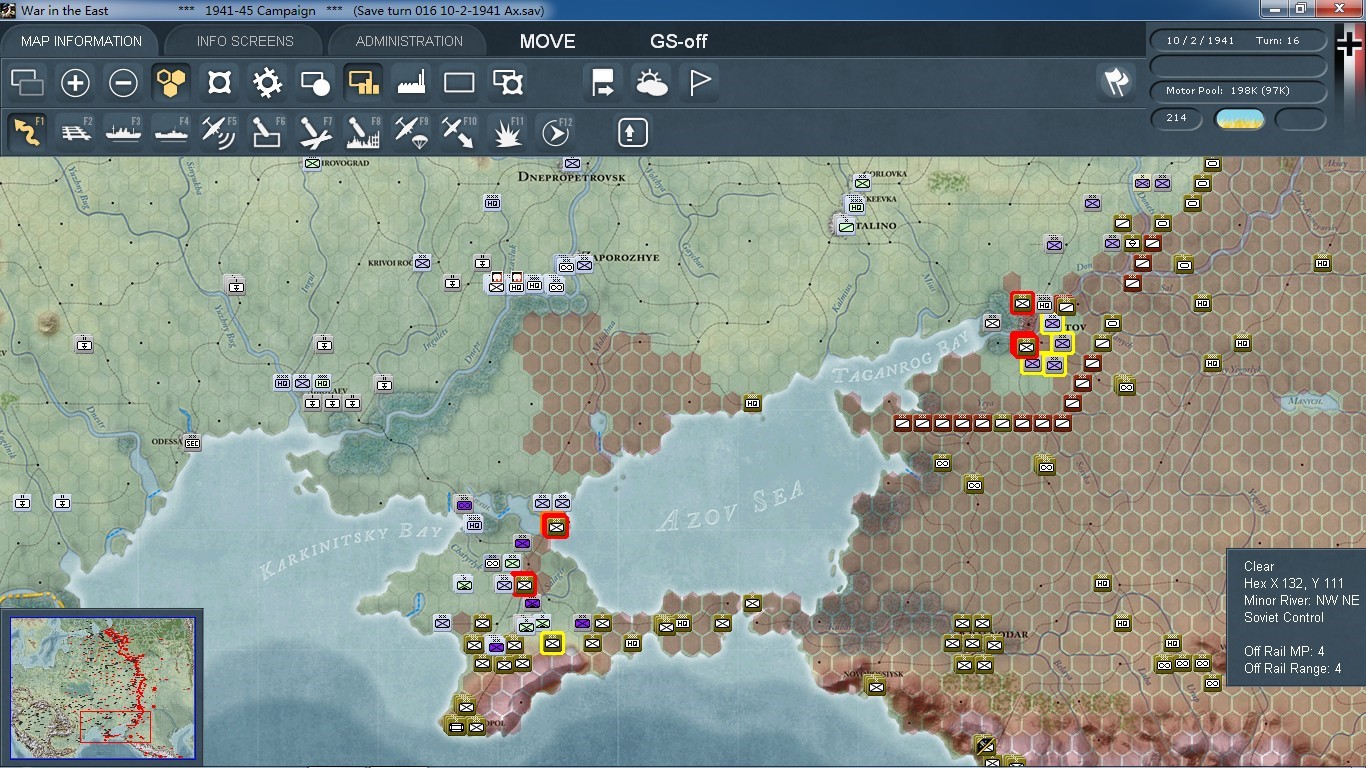This screenshot has height=768, width=1366.
Task: Click the 'Minor River: NW NE' text
Action: [x=1301, y=600]
